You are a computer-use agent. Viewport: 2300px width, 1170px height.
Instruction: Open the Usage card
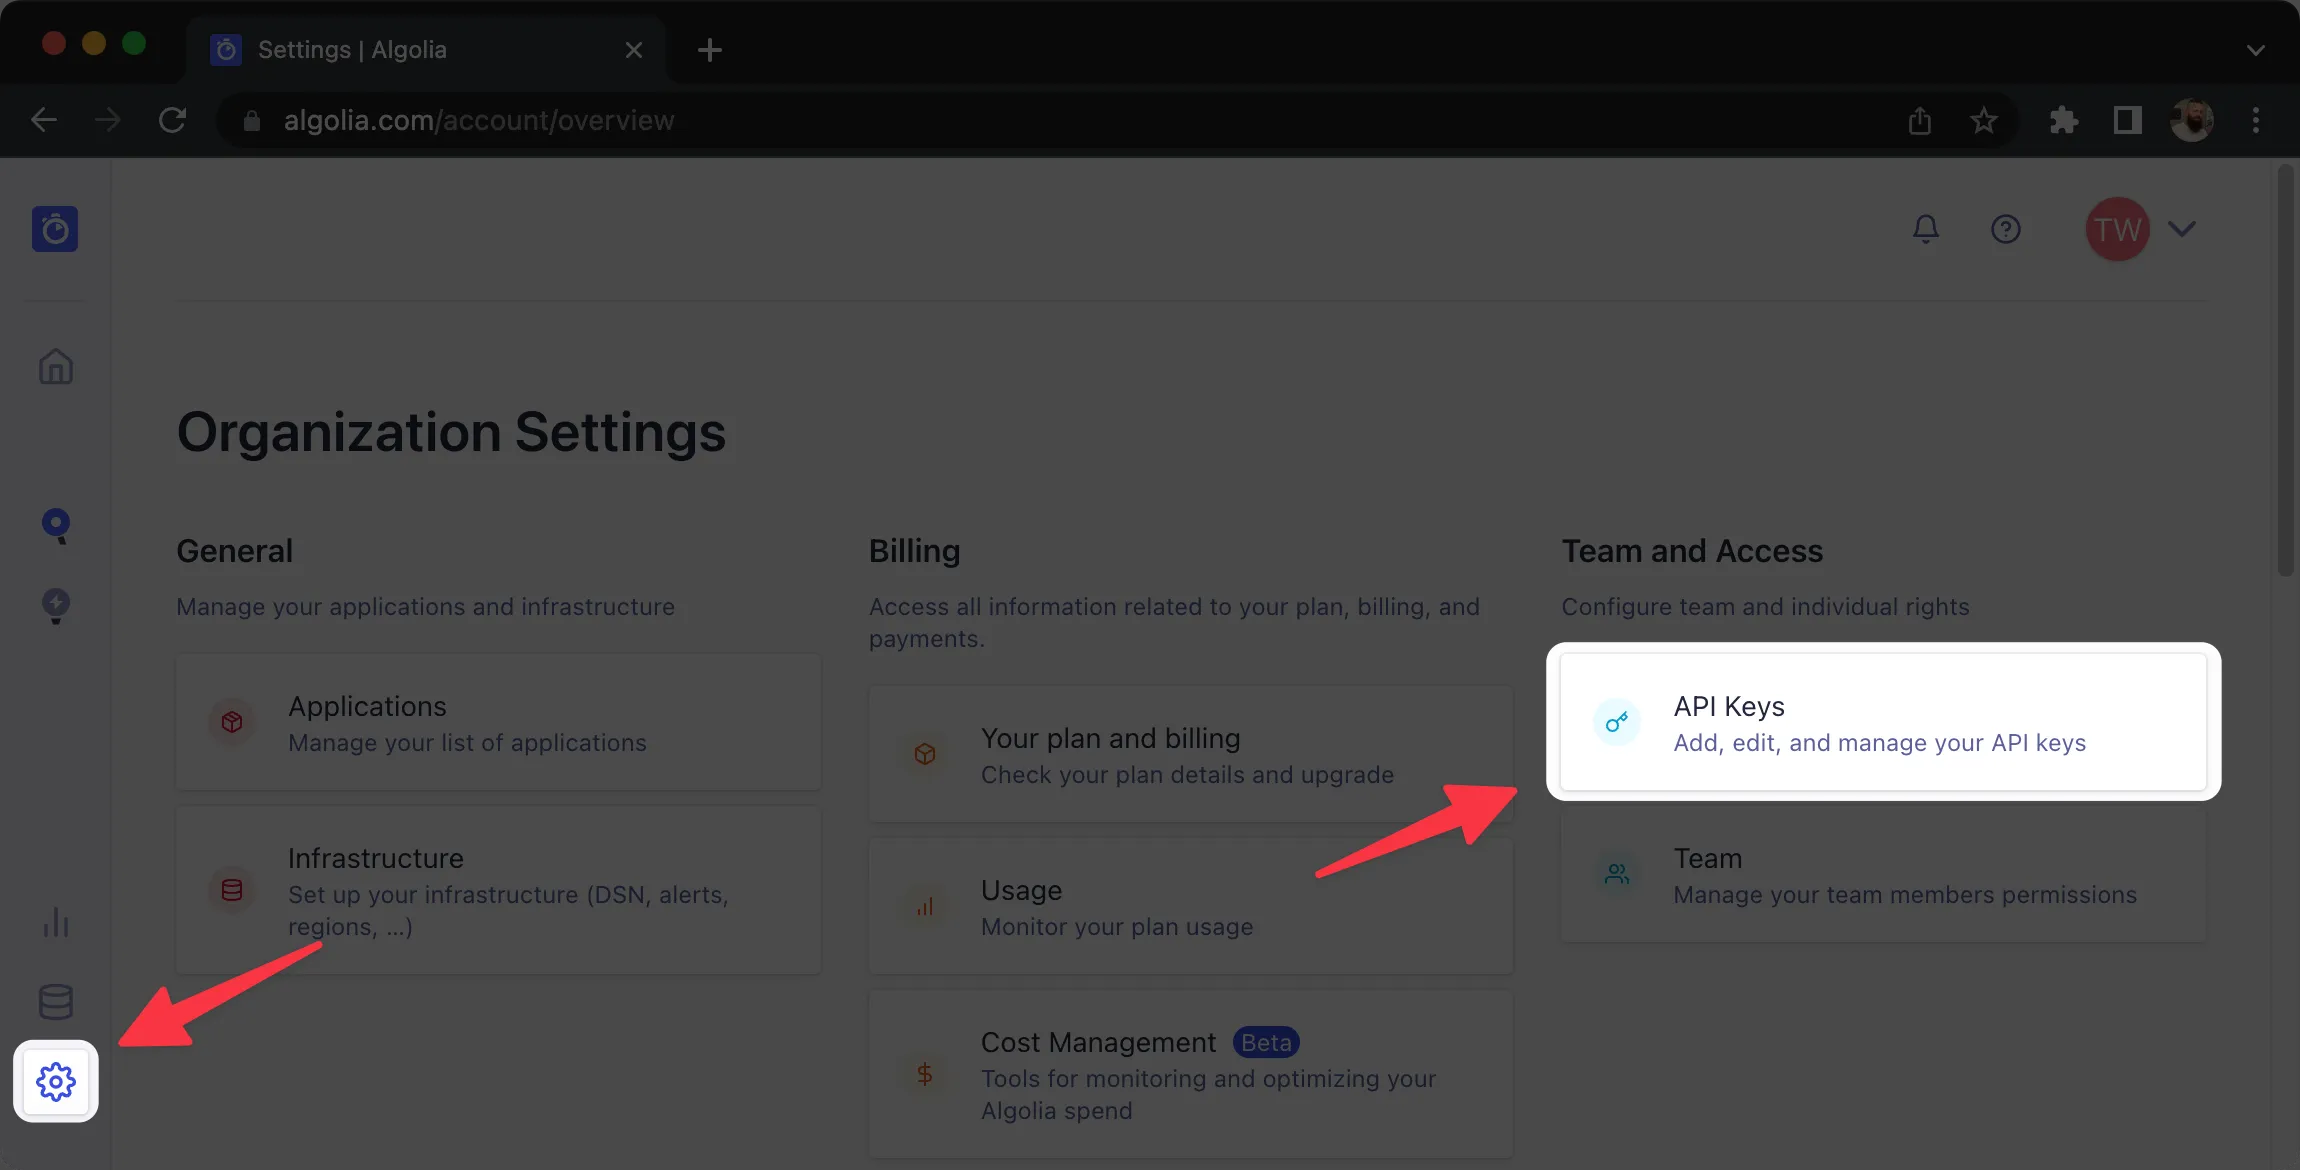1191,906
